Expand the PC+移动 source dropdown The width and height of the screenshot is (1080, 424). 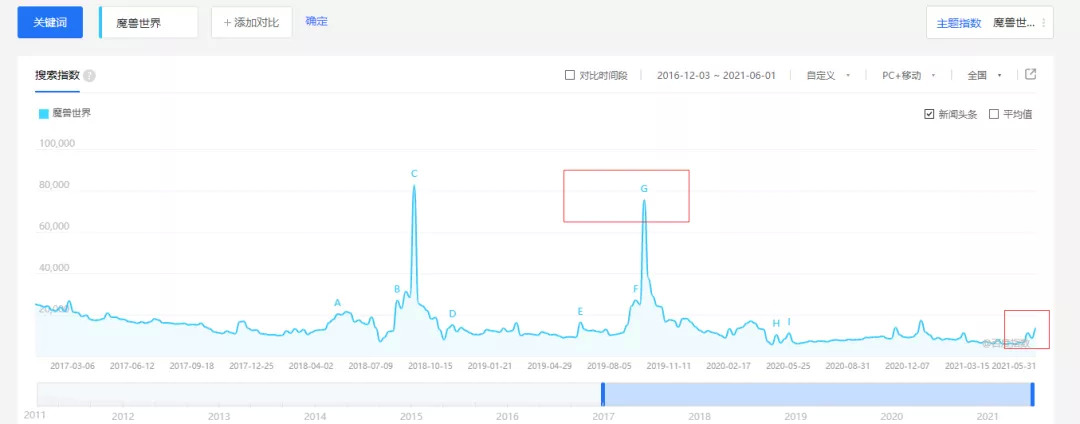click(x=909, y=75)
